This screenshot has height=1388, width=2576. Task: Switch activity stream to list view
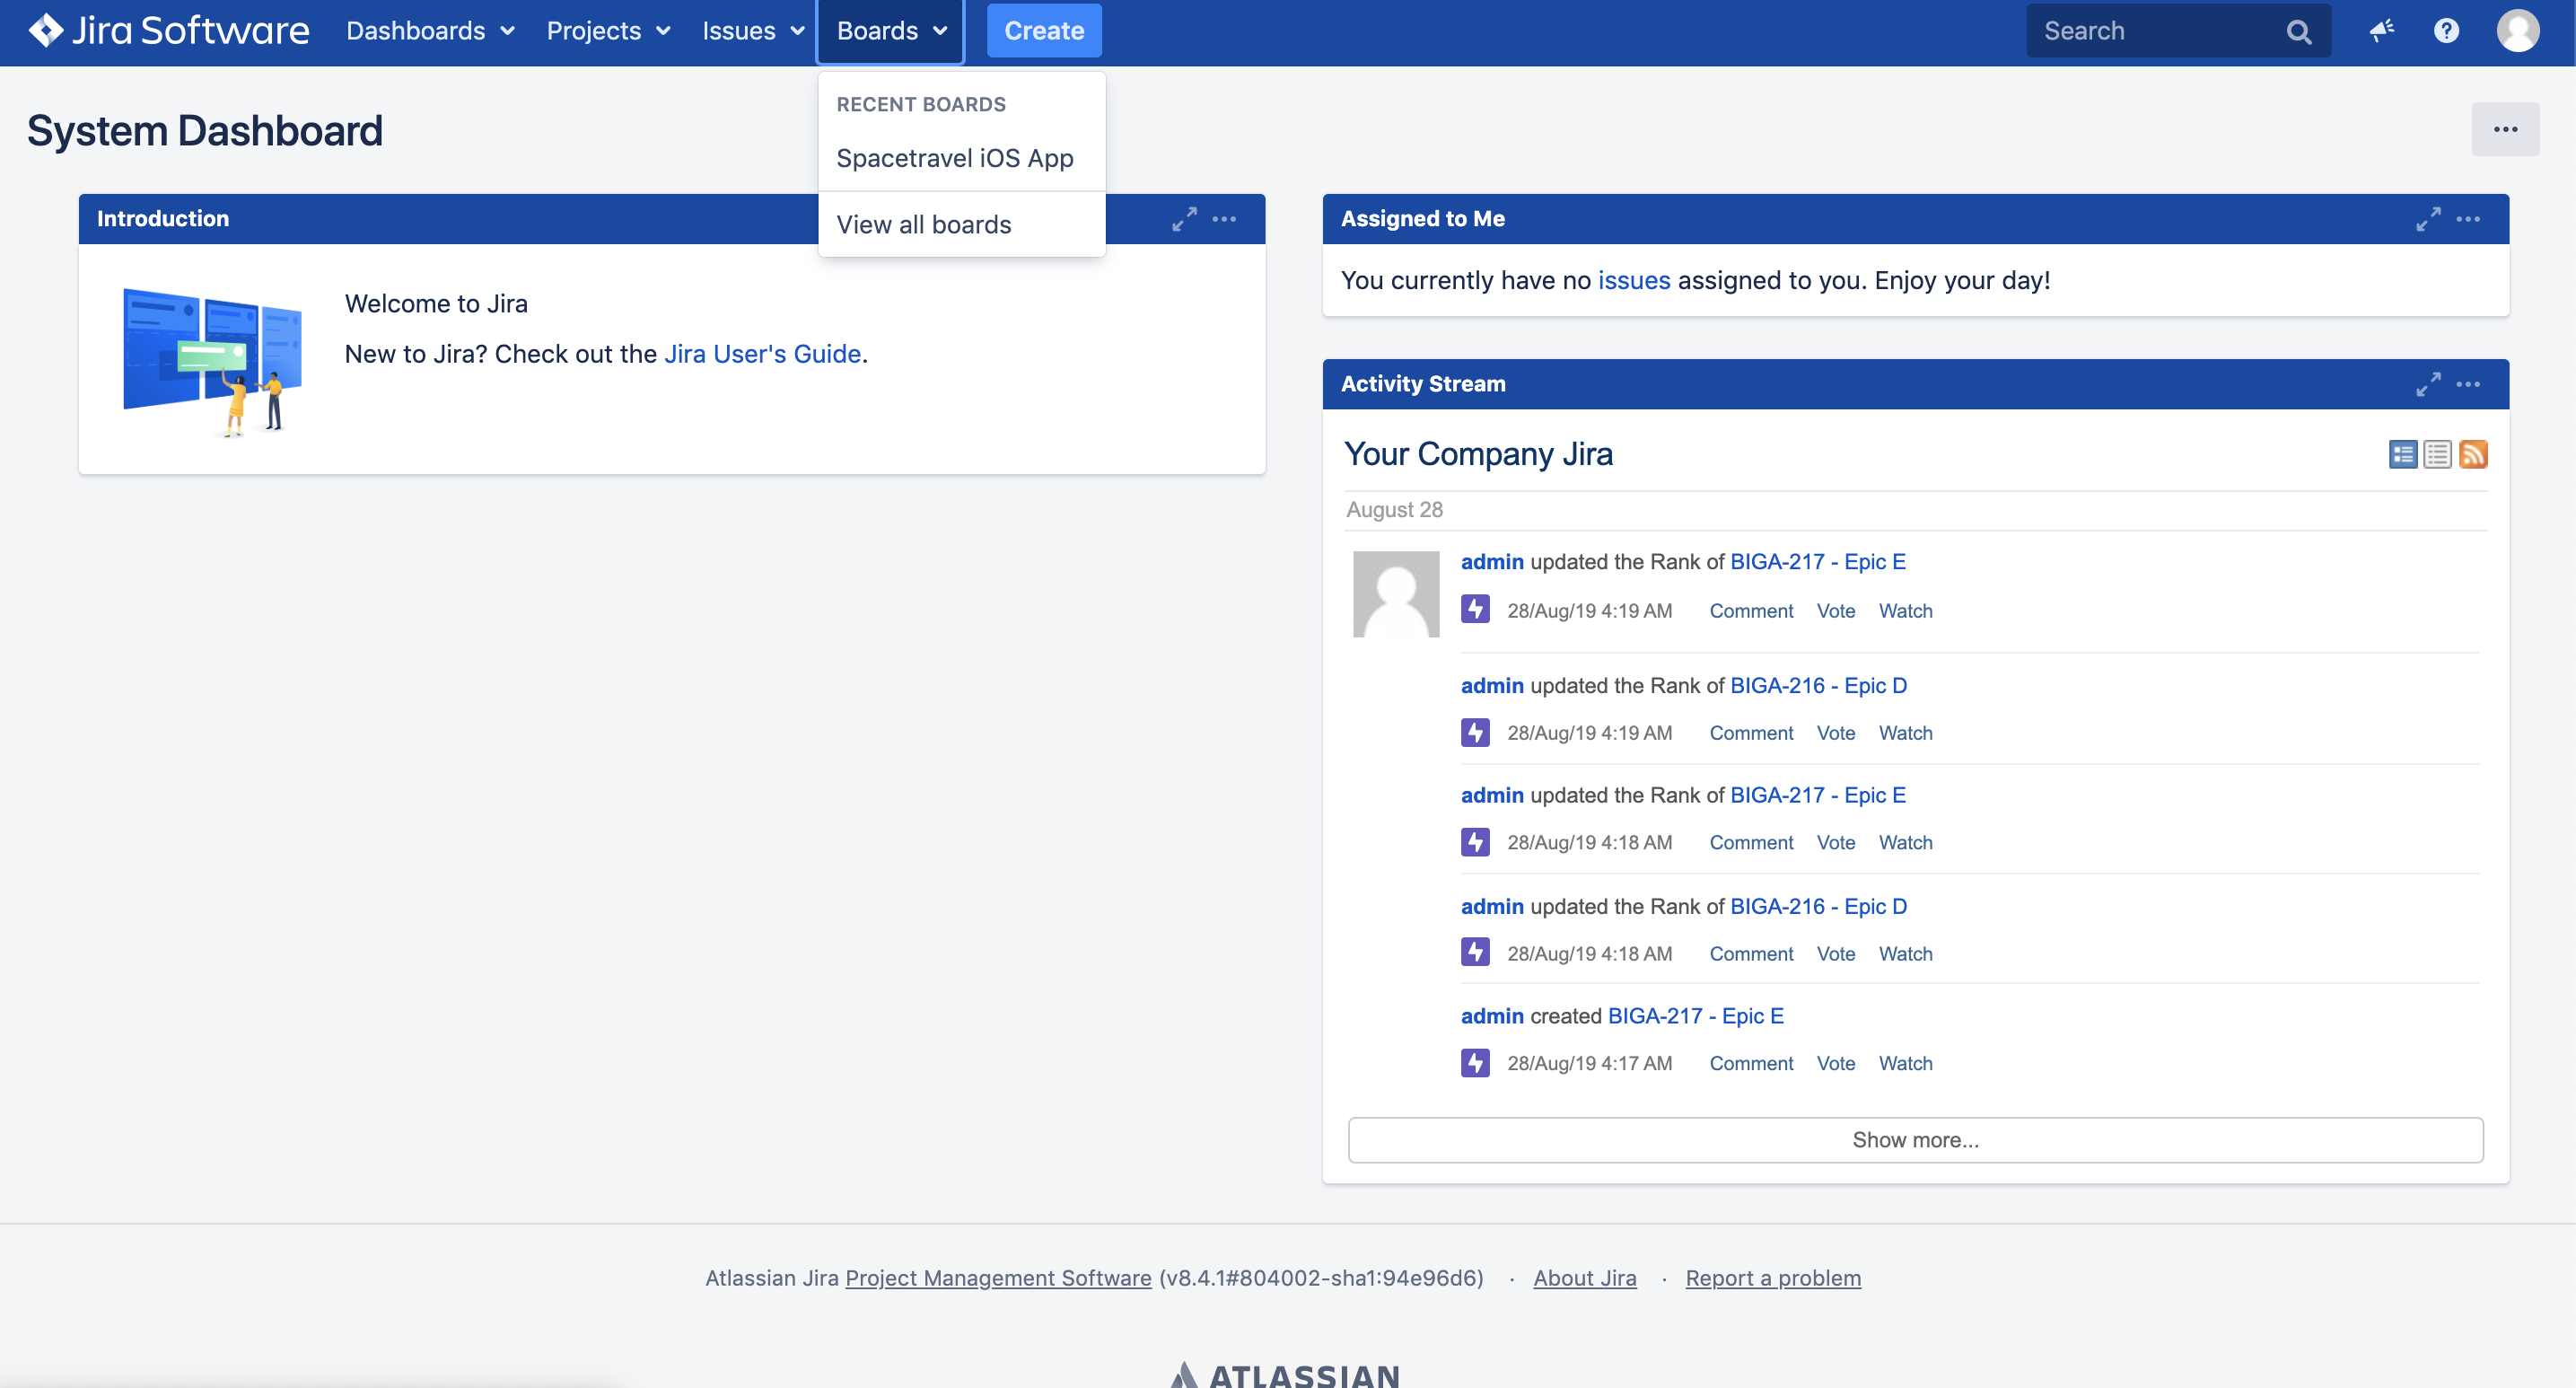[2438, 454]
